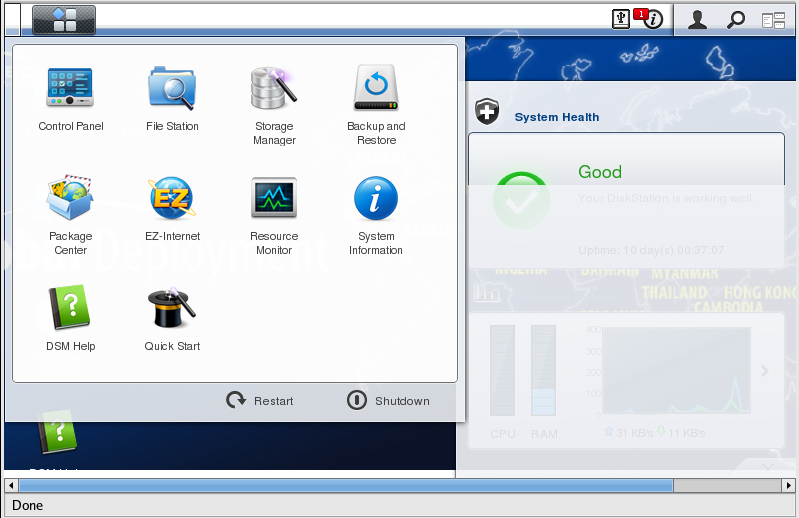Click the RAM usage bar
Viewport: 799px width, 518px height.
coord(543,370)
